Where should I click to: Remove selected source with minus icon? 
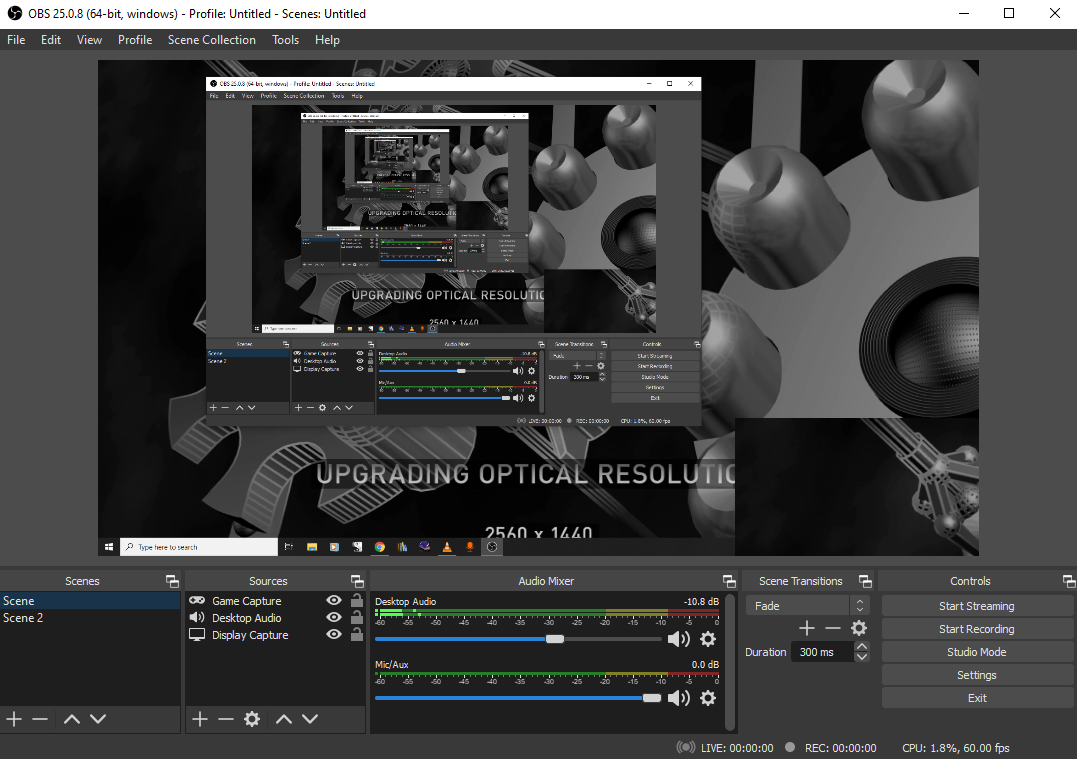[226, 719]
